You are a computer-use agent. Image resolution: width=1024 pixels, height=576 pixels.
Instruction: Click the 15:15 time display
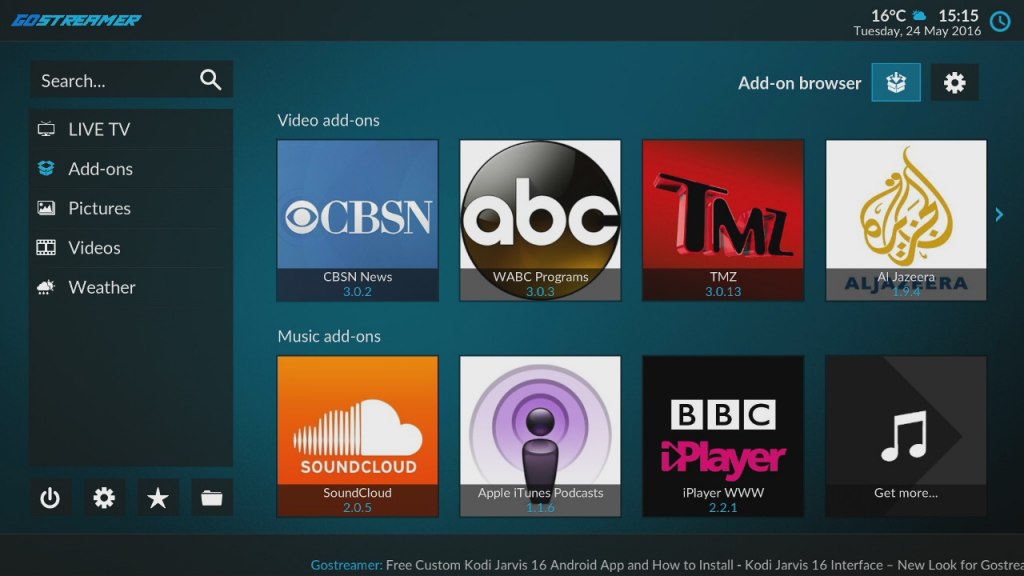(x=958, y=16)
